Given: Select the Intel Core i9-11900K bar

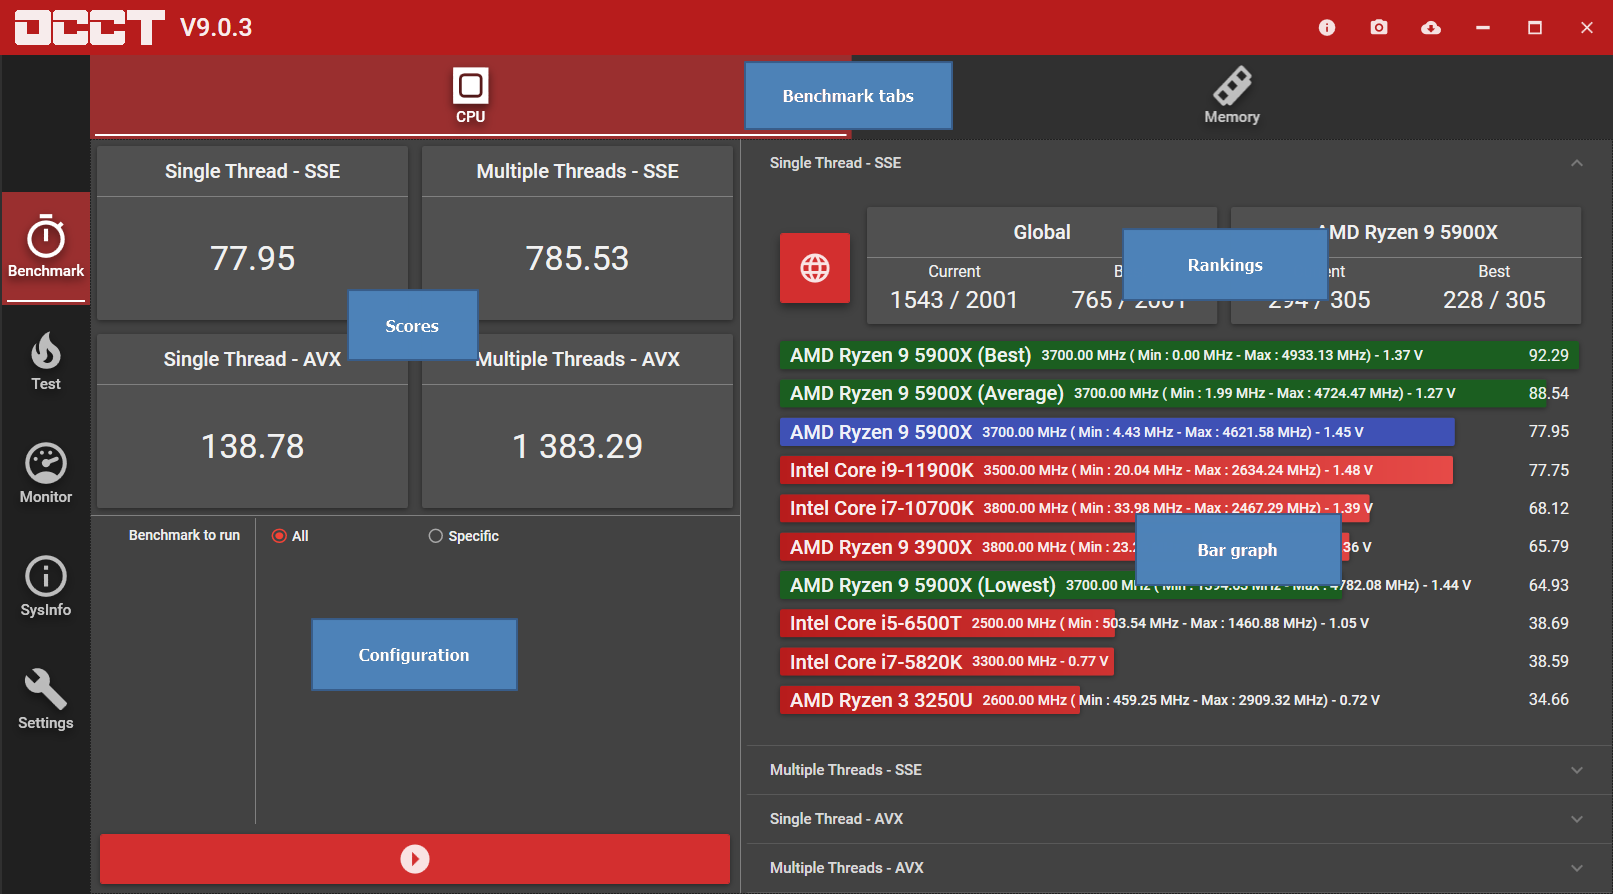Looking at the screenshot, I should 1116,470.
